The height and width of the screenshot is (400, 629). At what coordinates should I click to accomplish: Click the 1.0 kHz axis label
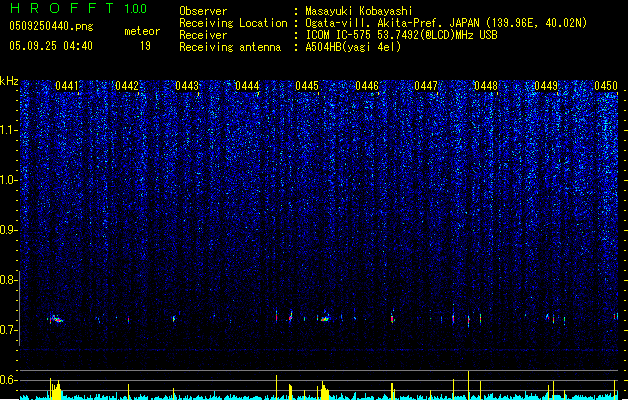(x=8, y=180)
